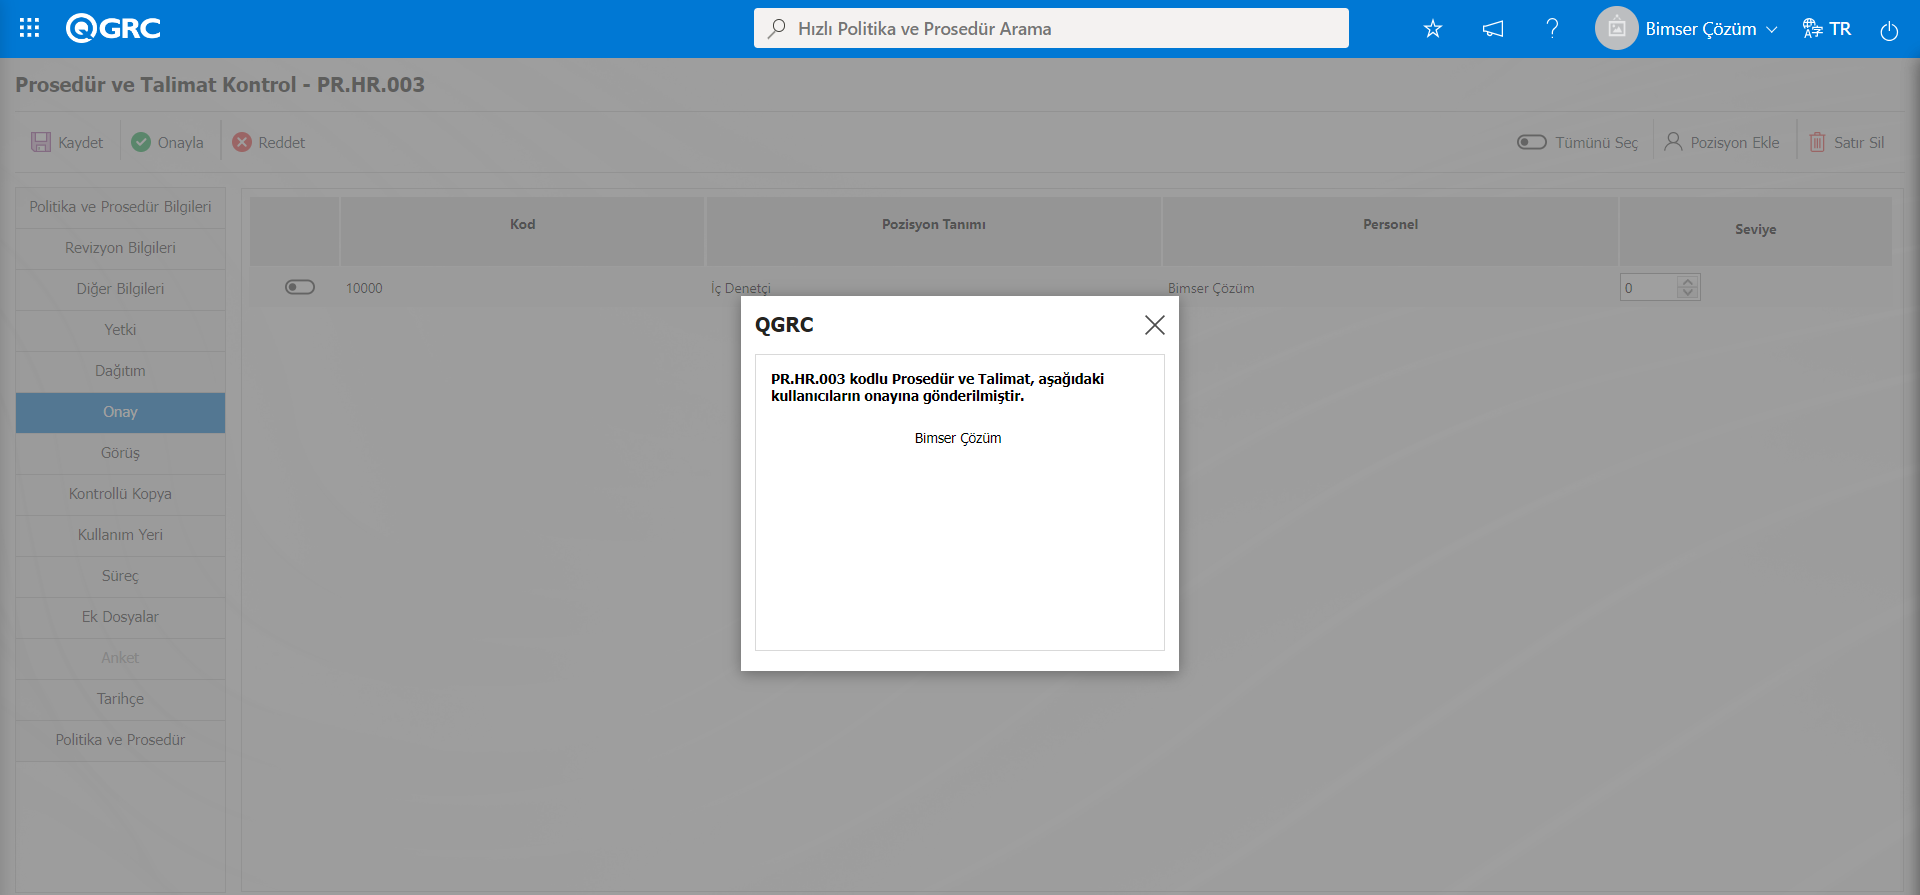
Task: Increase the Seviye level value
Action: pos(1688,282)
